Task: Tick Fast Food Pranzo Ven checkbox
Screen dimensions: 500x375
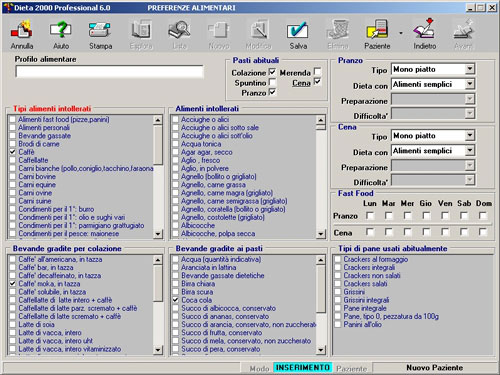Action: tap(445, 216)
